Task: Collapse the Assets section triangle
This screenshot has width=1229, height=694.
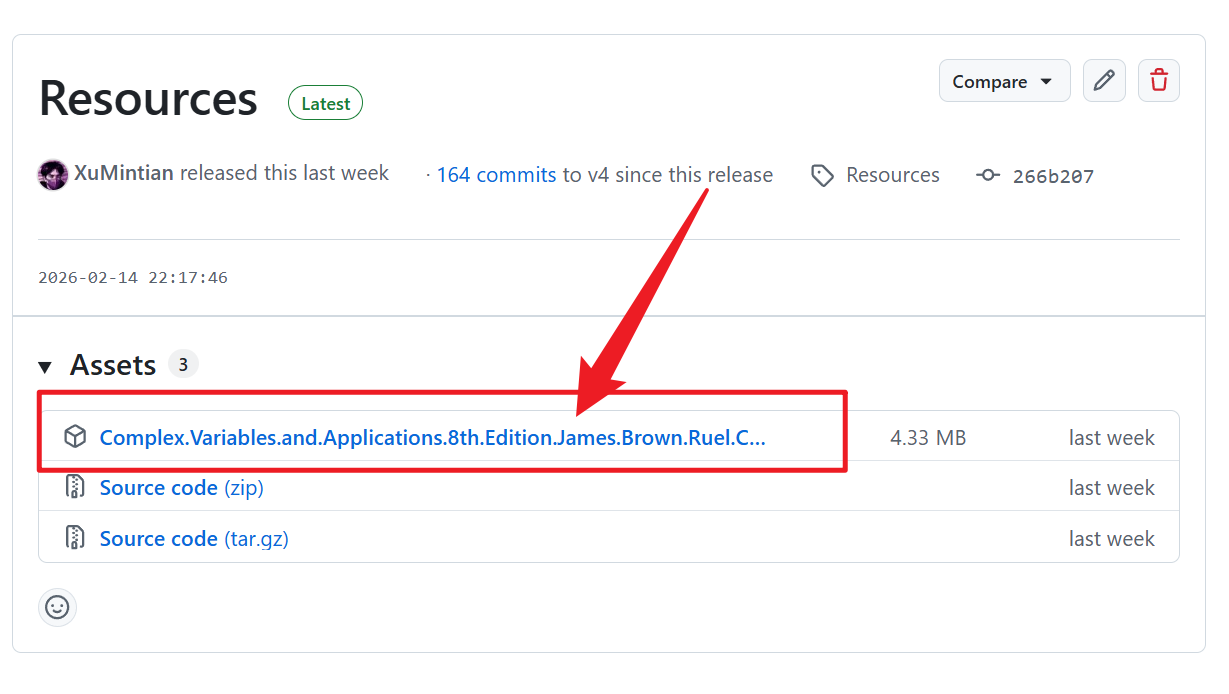Action: point(45,367)
